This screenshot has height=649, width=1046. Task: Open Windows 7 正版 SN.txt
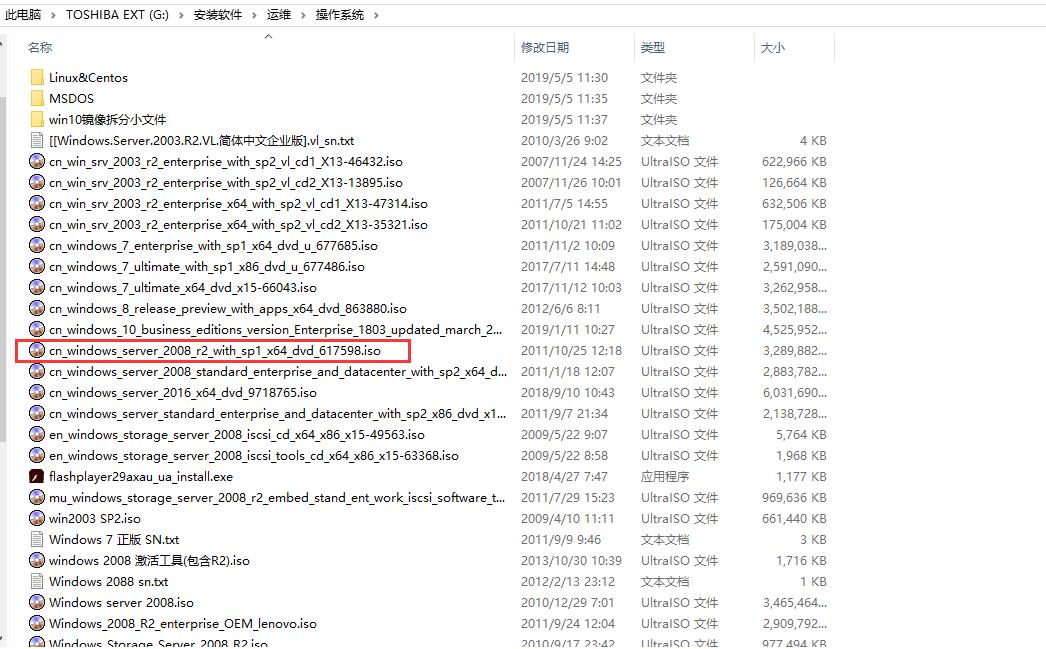pos(113,539)
